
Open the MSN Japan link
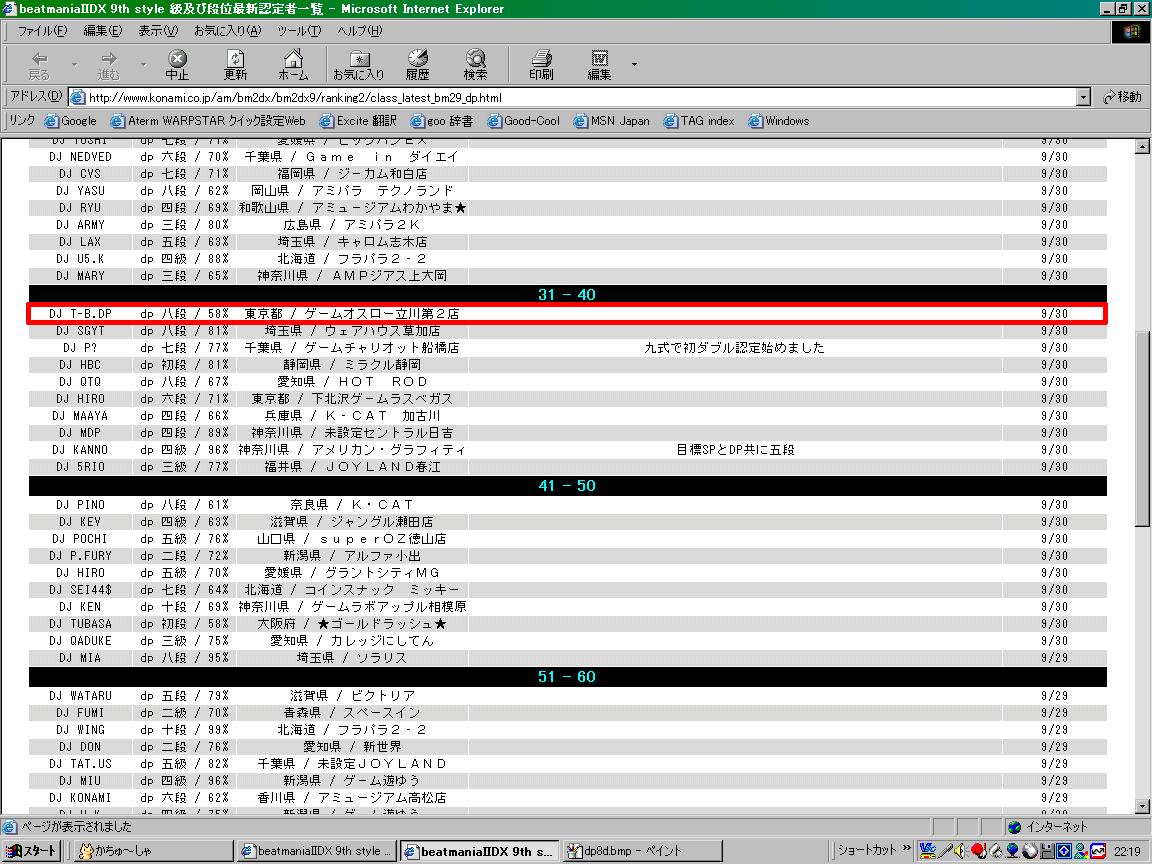[612, 120]
